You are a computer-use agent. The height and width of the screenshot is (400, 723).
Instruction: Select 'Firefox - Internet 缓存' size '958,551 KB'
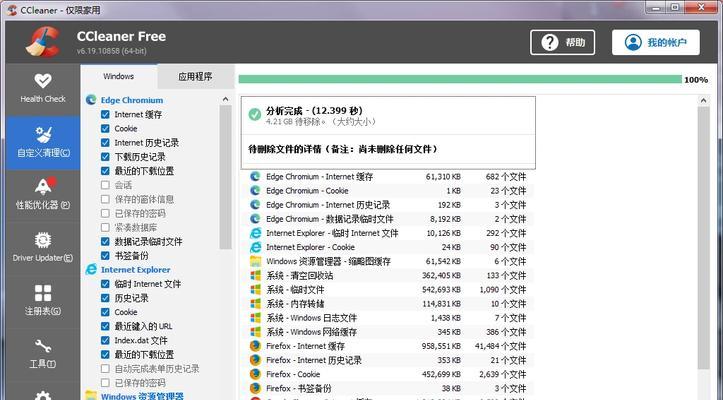[441, 346]
